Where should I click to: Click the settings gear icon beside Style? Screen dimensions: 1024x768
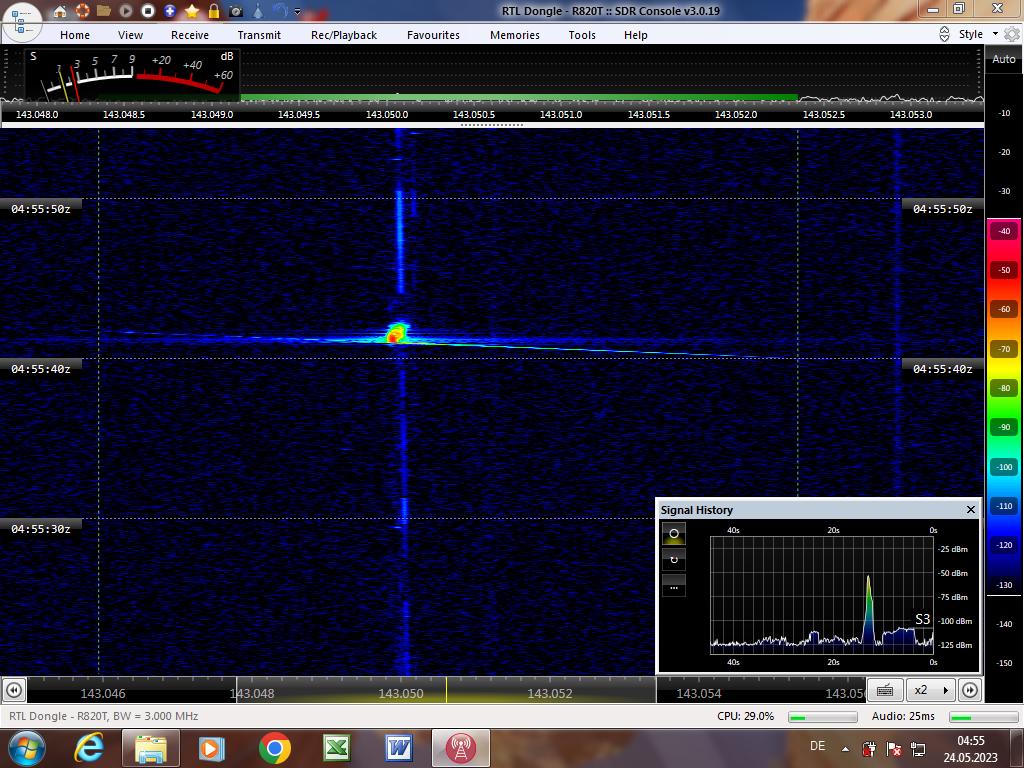(1012, 34)
